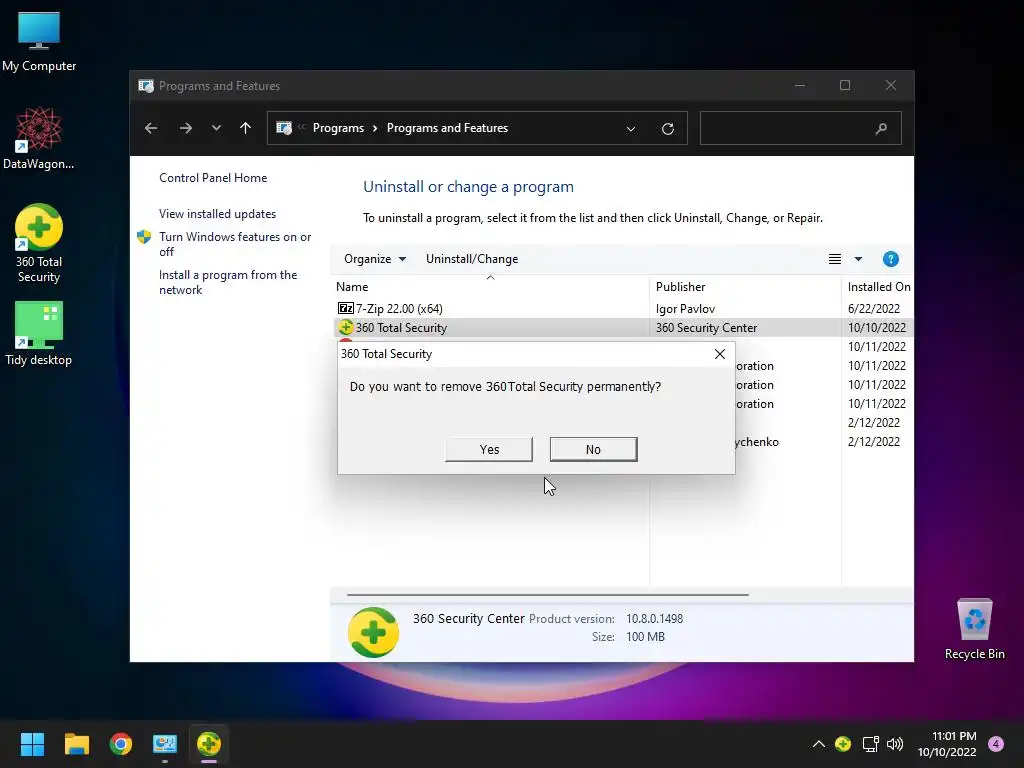Screen dimensions: 1024x768
Task: Go up one folder level
Action: 246,128
